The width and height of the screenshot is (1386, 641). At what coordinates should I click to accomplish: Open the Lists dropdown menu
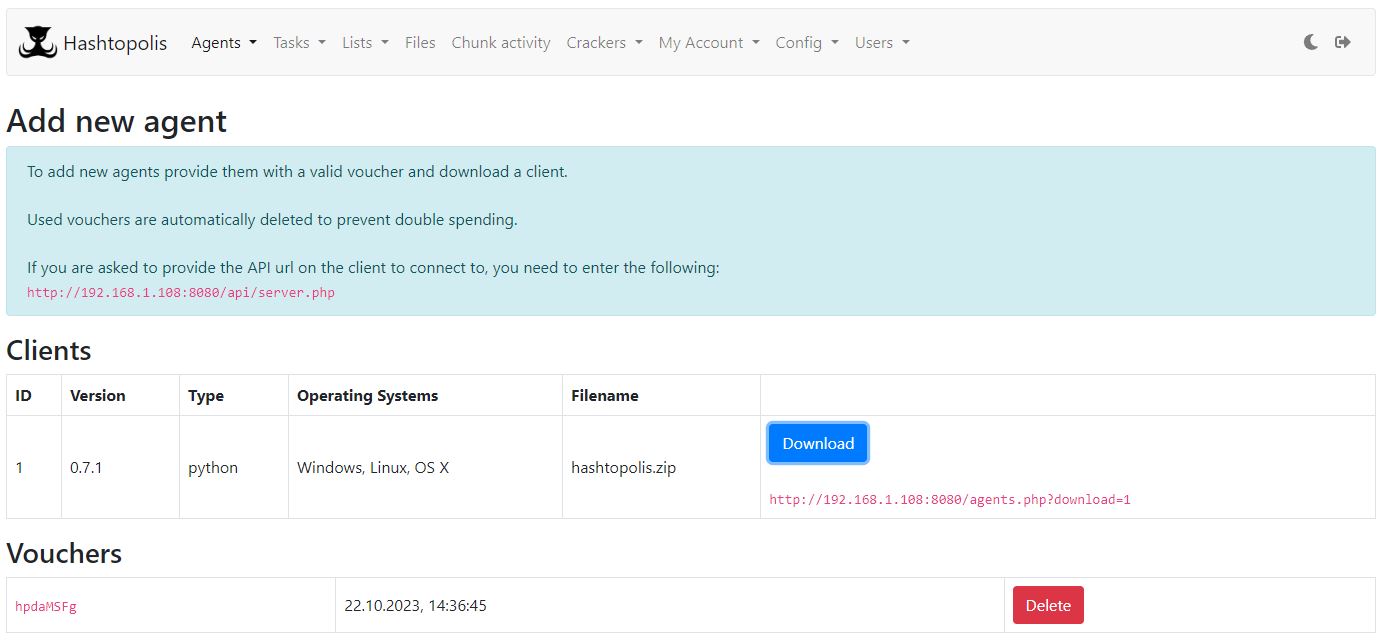pos(365,43)
